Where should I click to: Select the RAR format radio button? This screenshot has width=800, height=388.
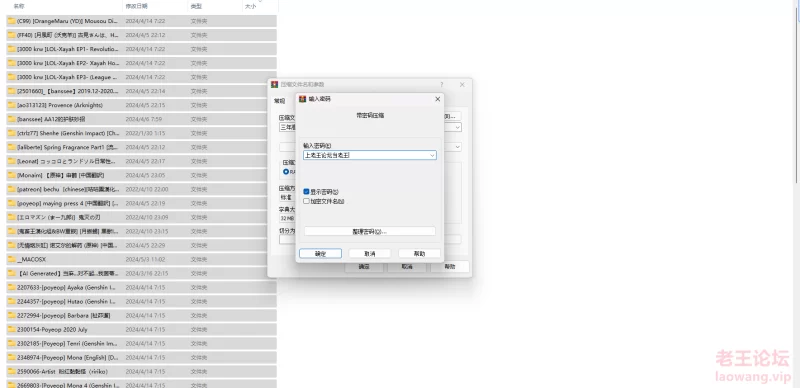click(286, 172)
